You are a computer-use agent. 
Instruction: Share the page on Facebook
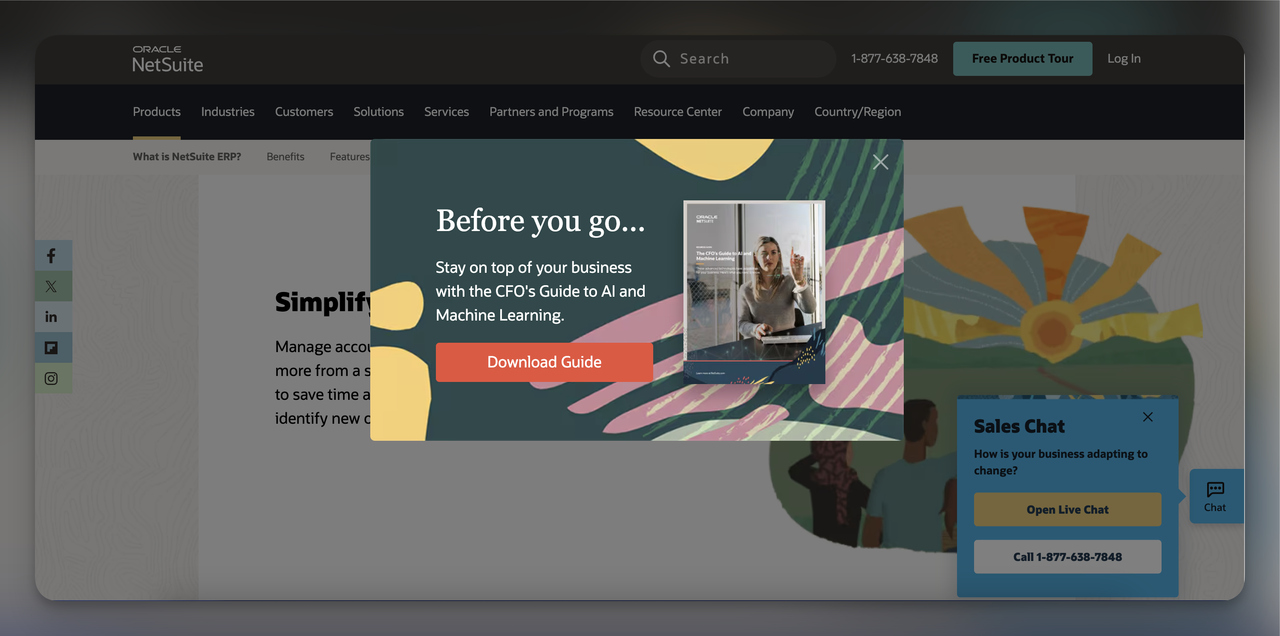click(x=51, y=256)
